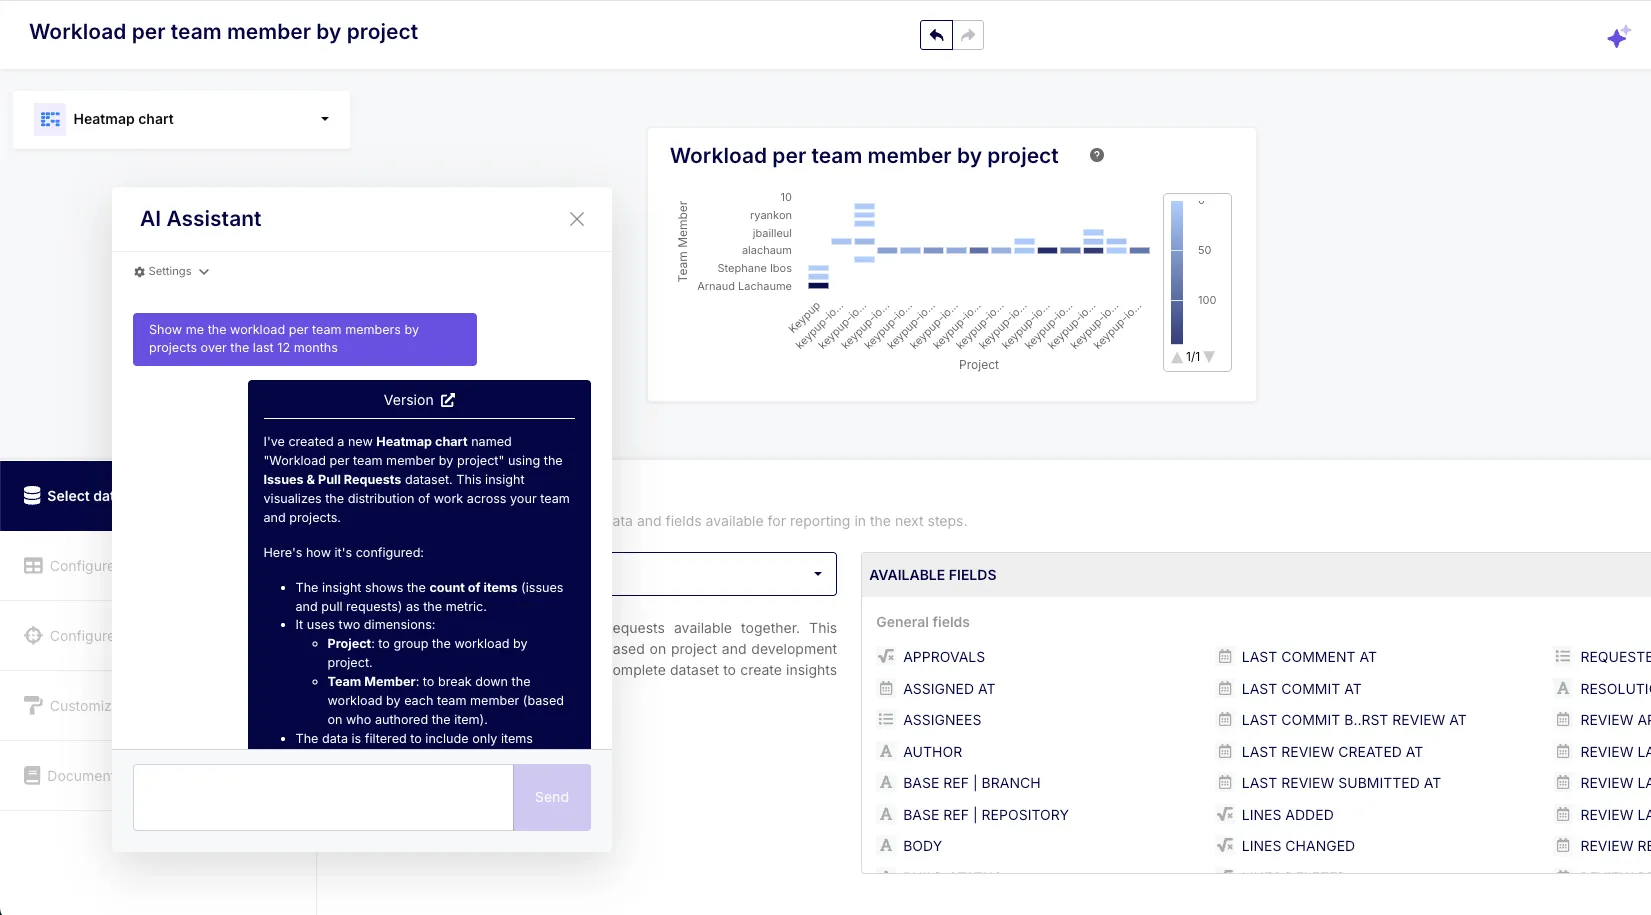The height and width of the screenshot is (915, 1651).
Task: Click the document icon on Documentation step
Action: tap(33, 775)
